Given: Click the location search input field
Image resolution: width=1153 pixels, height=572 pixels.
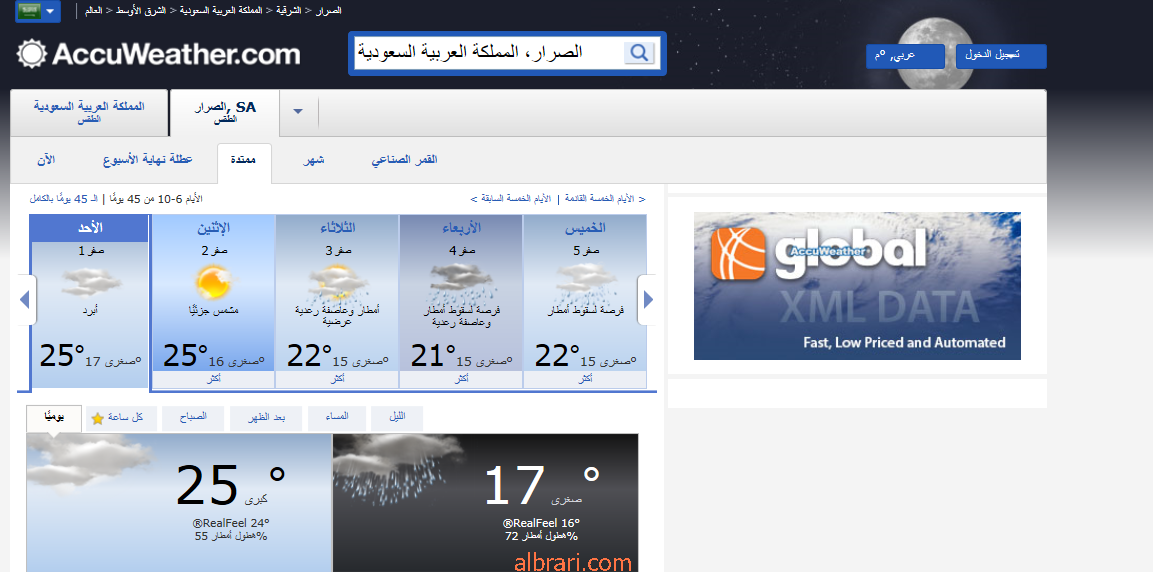Looking at the screenshot, I should click(x=489, y=53).
